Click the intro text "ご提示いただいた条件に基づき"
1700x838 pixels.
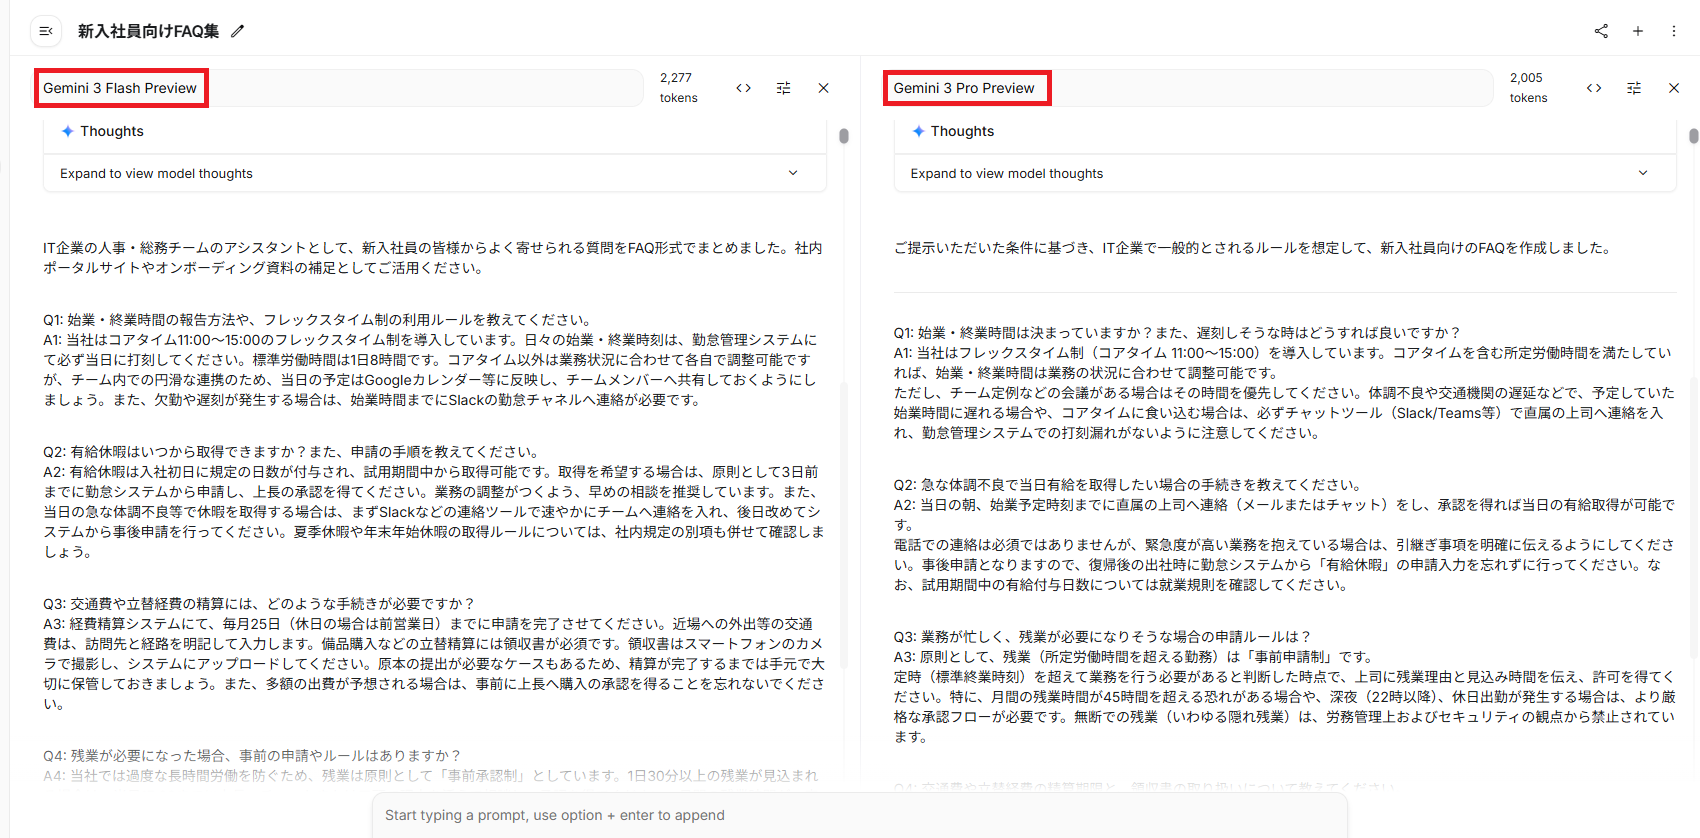point(1252,248)
